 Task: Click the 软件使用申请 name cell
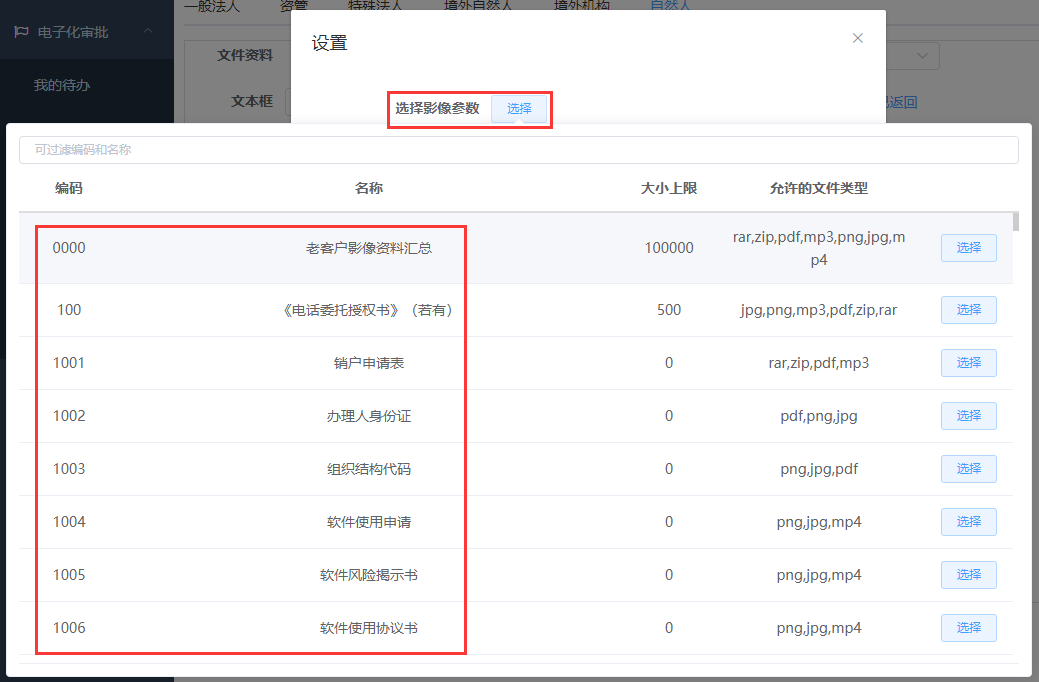368,522
